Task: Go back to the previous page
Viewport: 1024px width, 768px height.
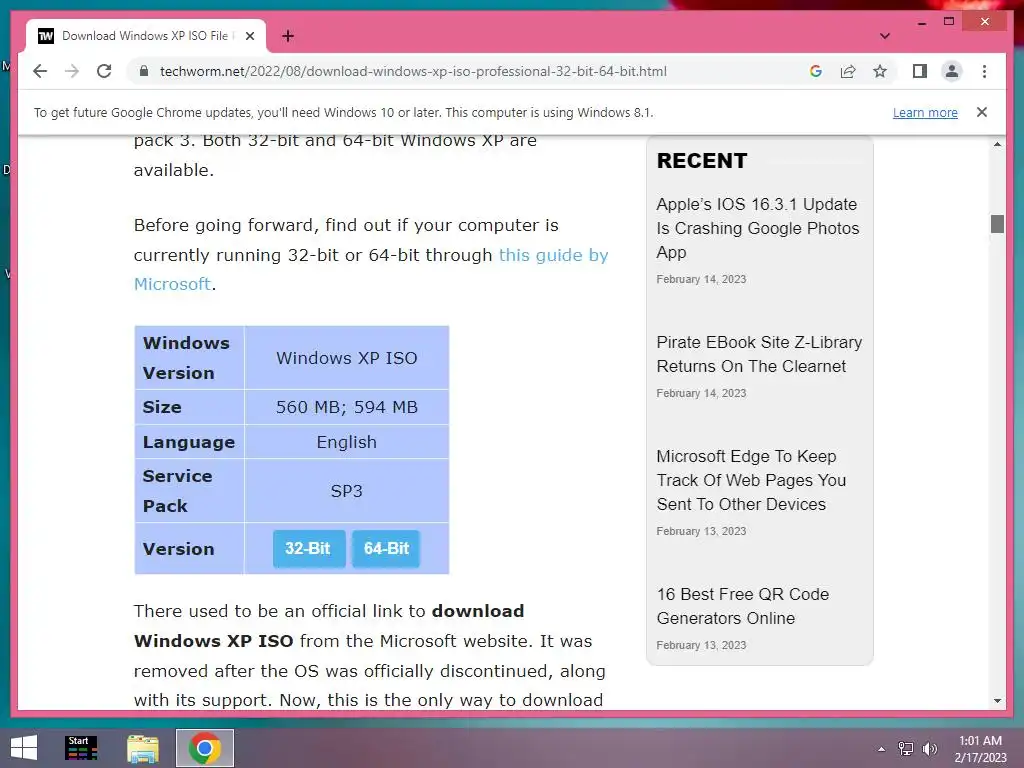Action: [x=40, y=71]
